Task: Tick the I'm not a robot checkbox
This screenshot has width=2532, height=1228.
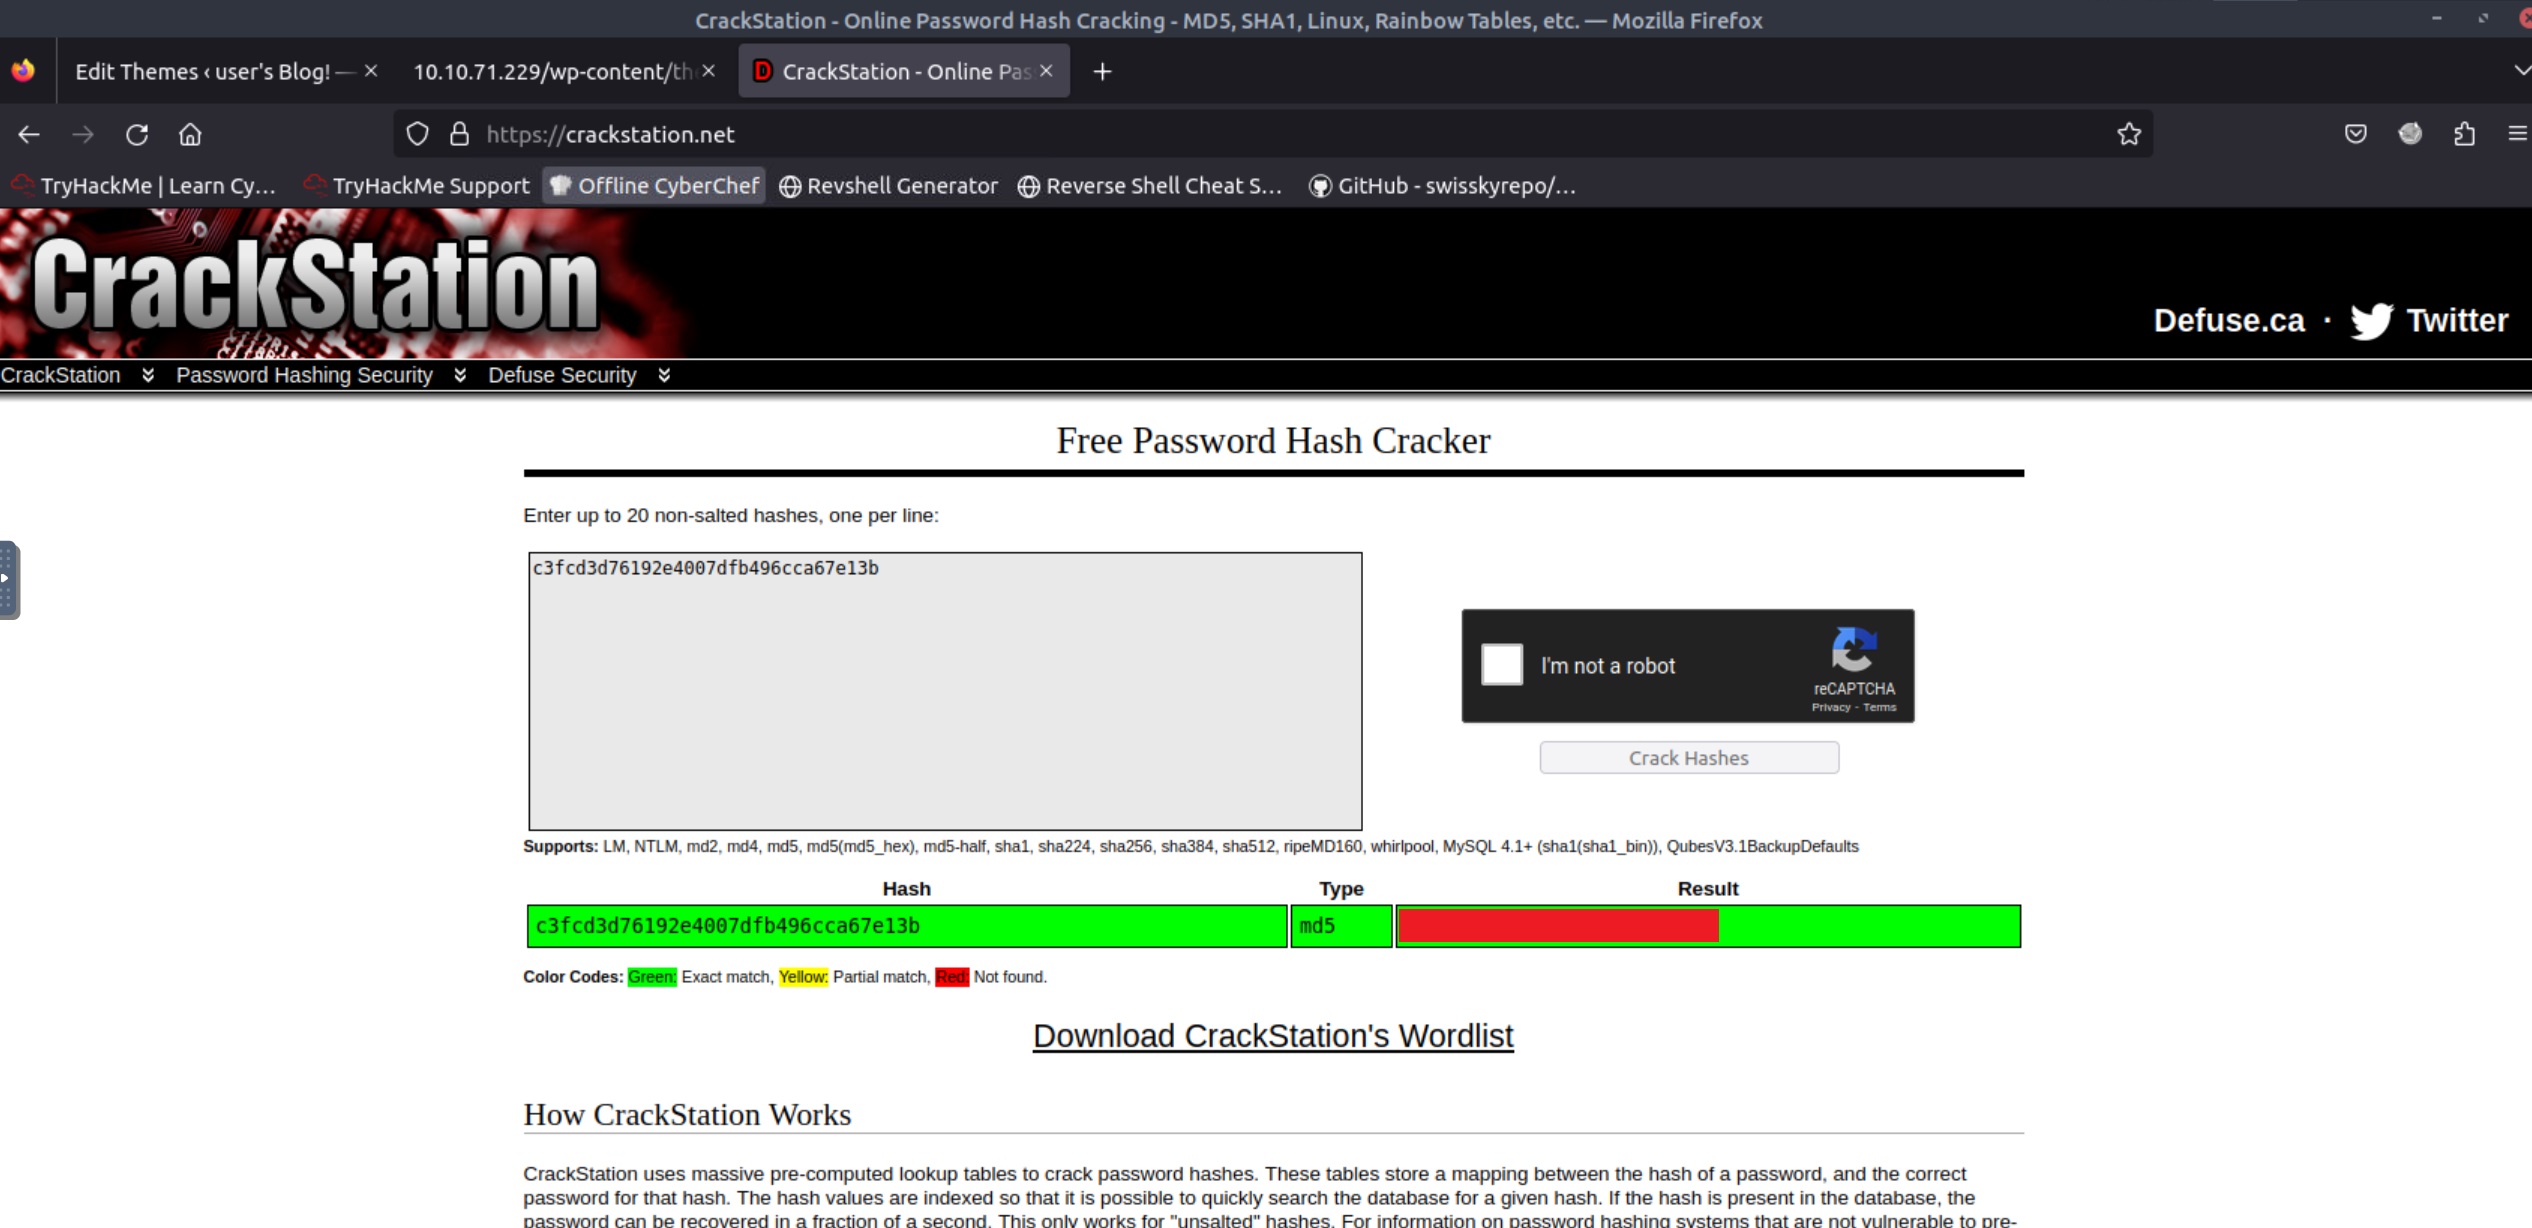Action: tap(1502, 664)
